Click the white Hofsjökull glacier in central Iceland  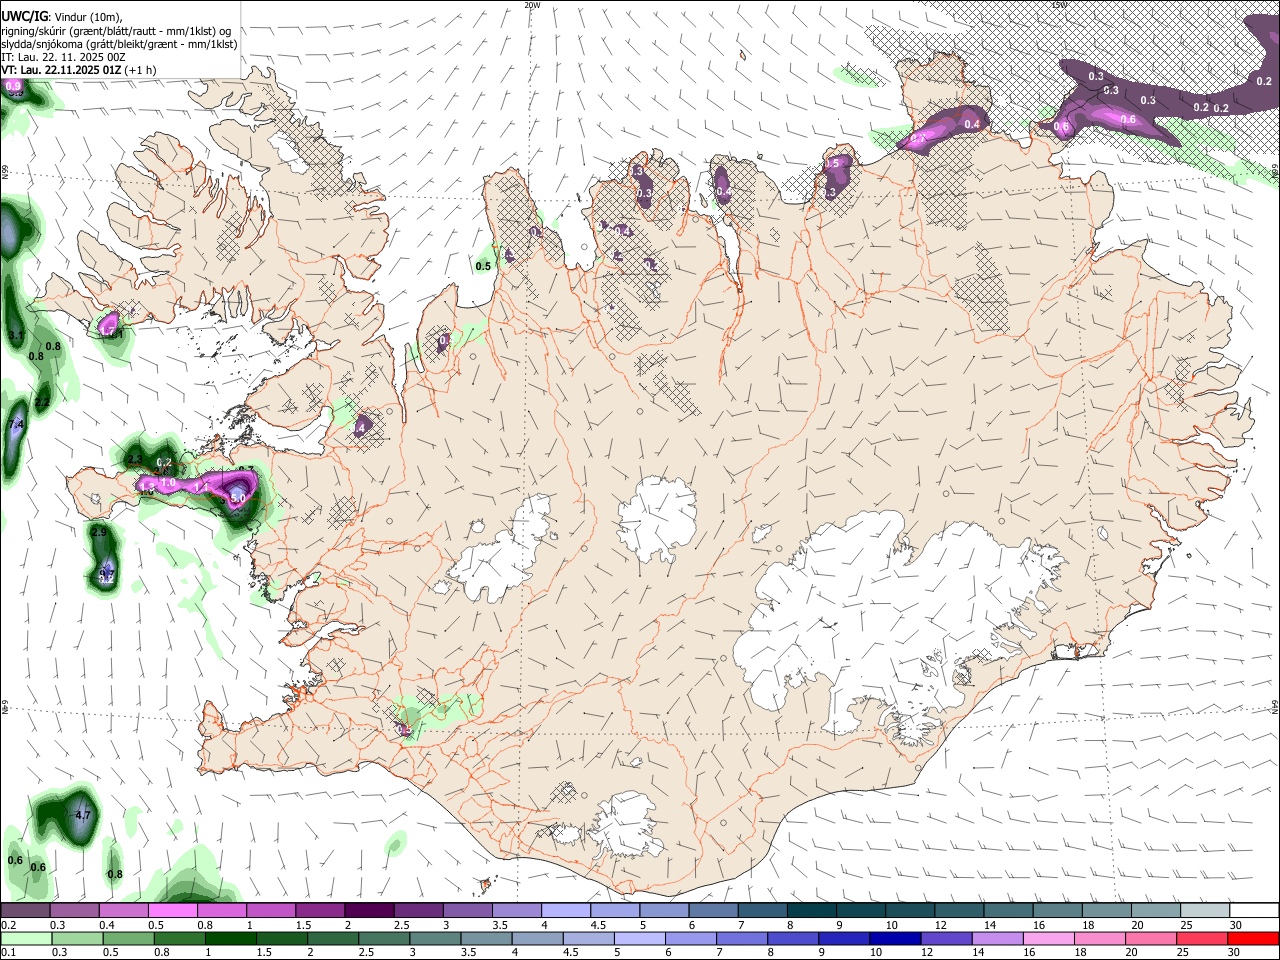[x=657, y=518]
